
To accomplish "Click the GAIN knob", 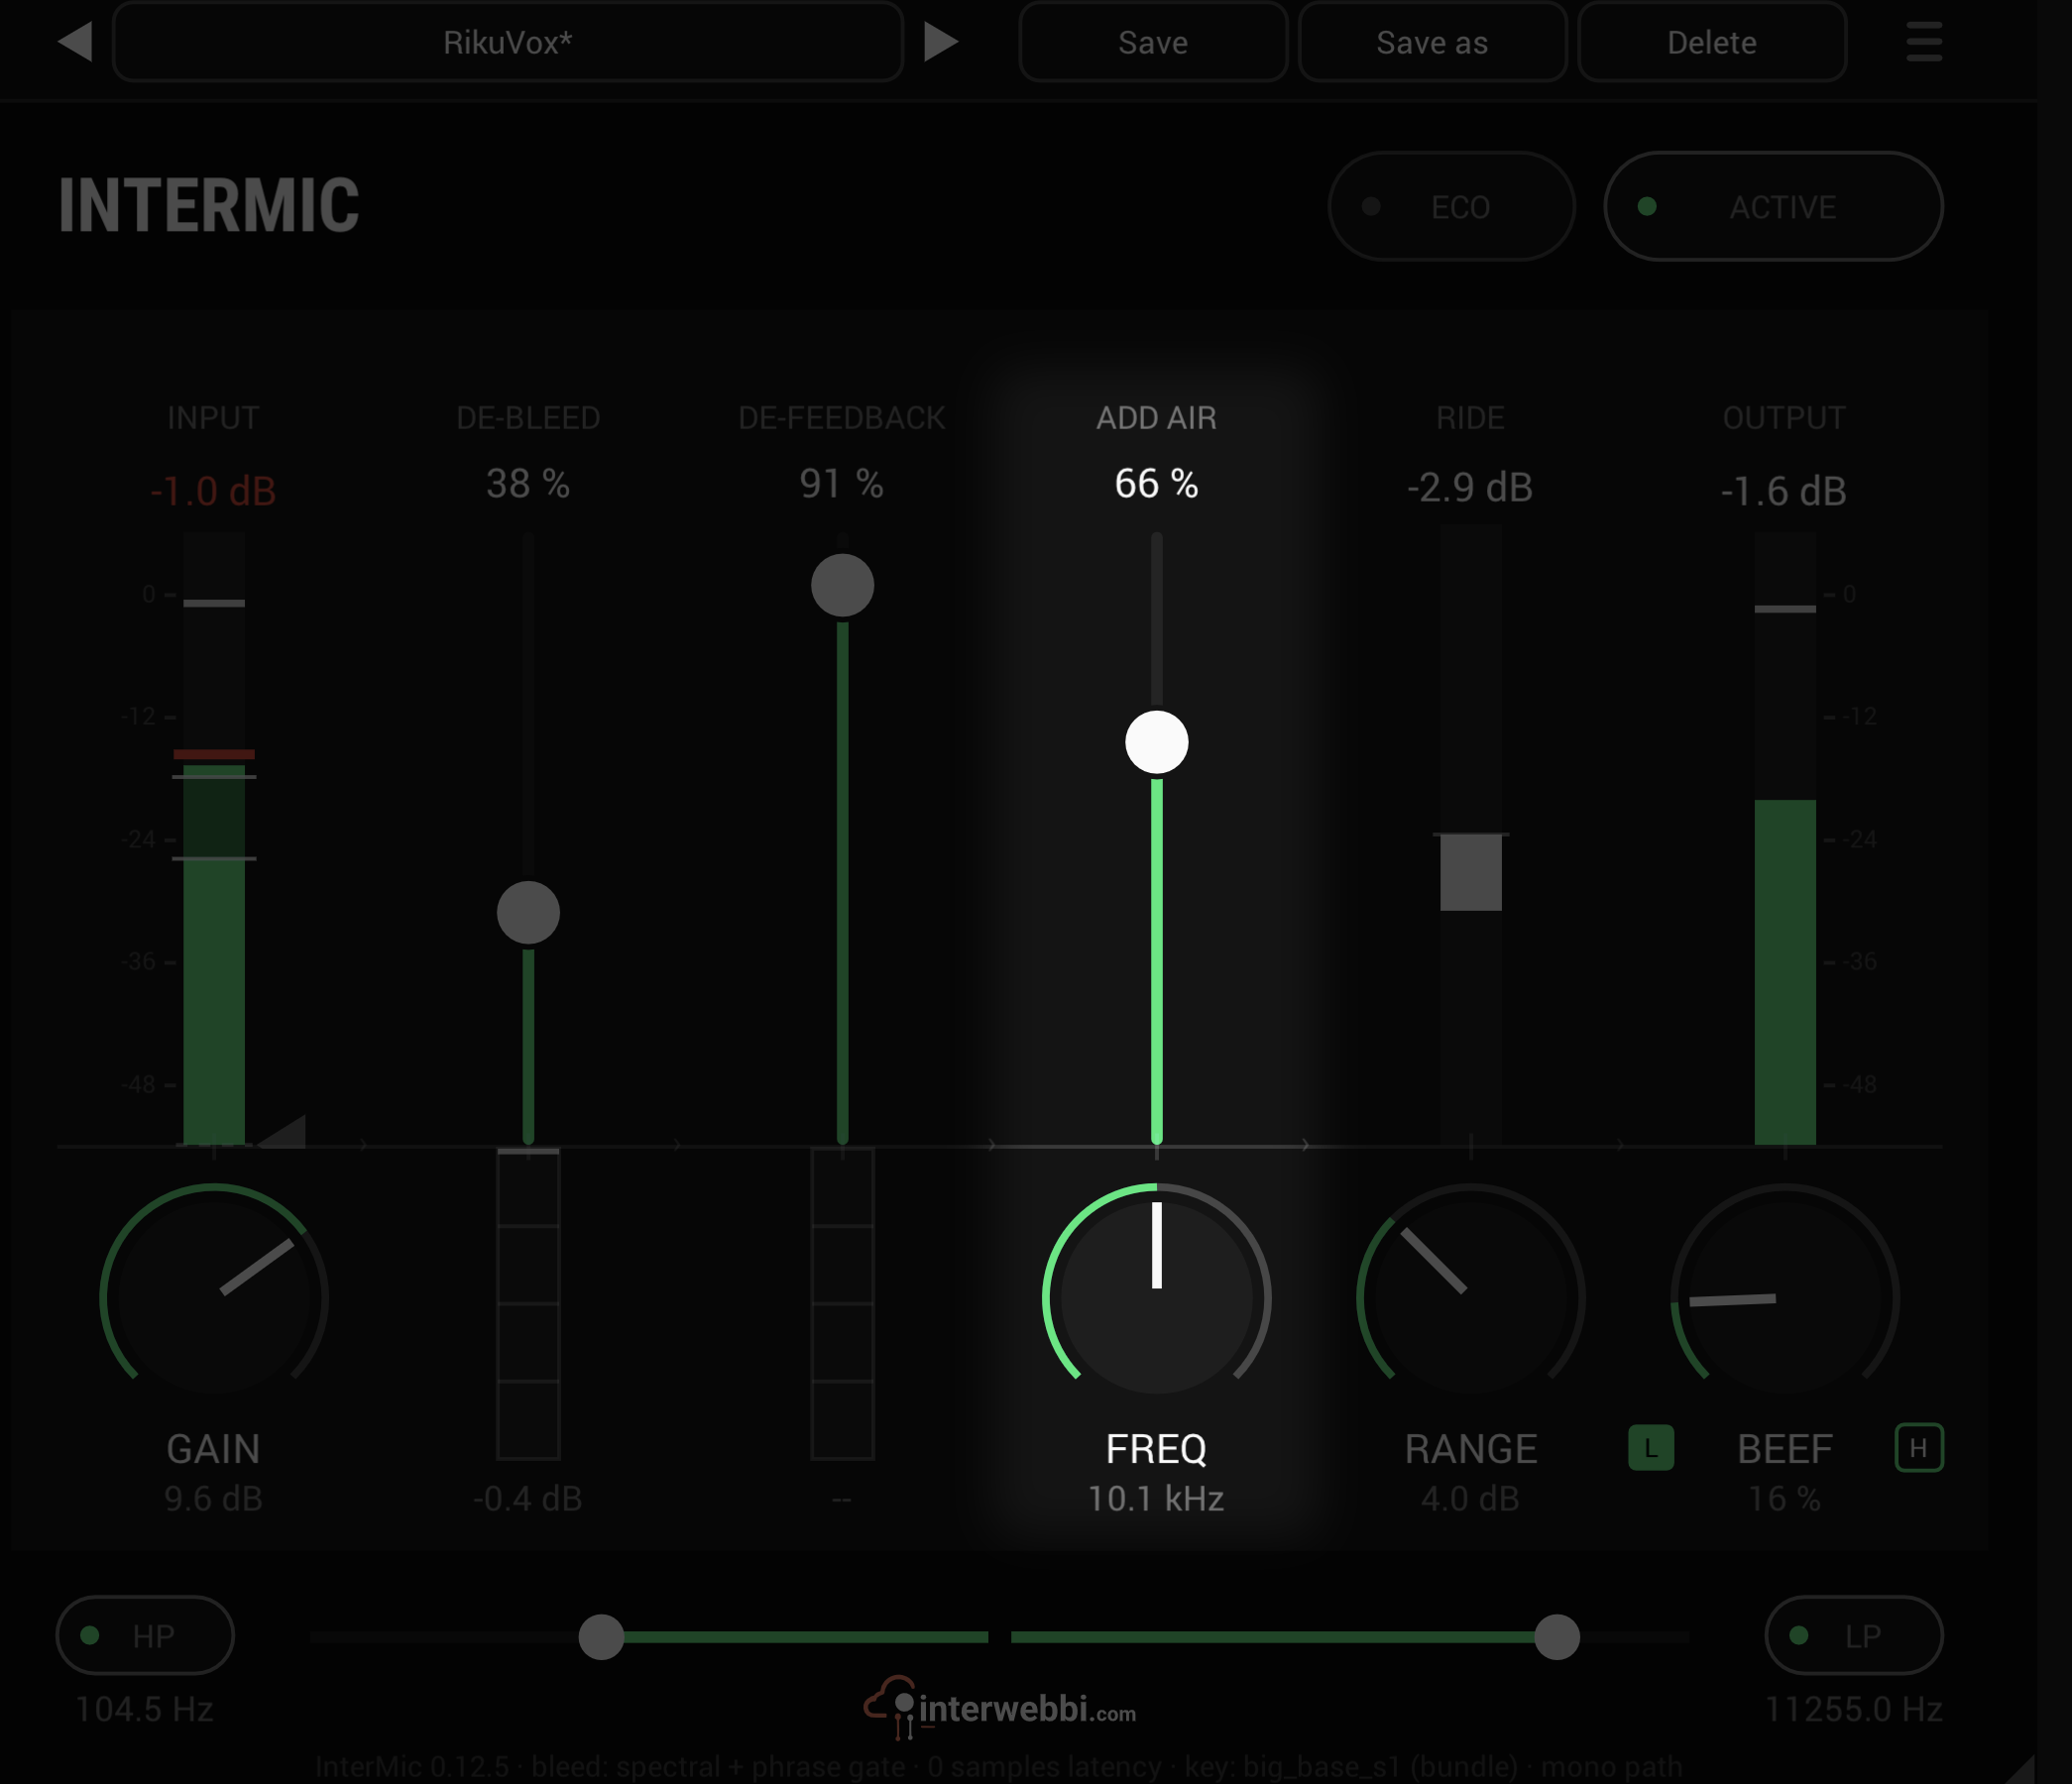I will click(214, 1298).
